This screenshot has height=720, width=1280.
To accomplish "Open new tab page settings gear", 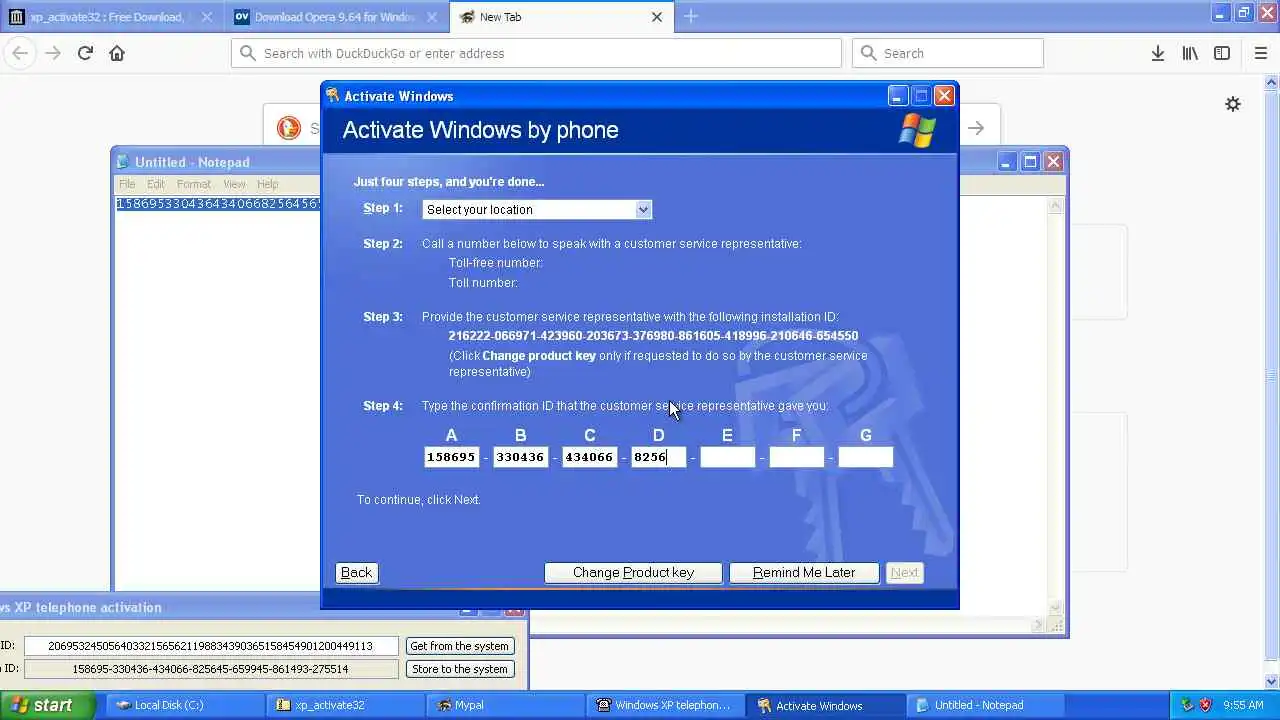I will click(1233, 104).
